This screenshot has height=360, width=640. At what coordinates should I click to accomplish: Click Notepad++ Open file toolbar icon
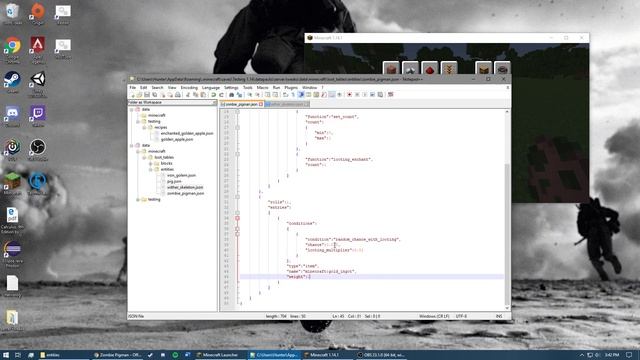pos(139,95)
